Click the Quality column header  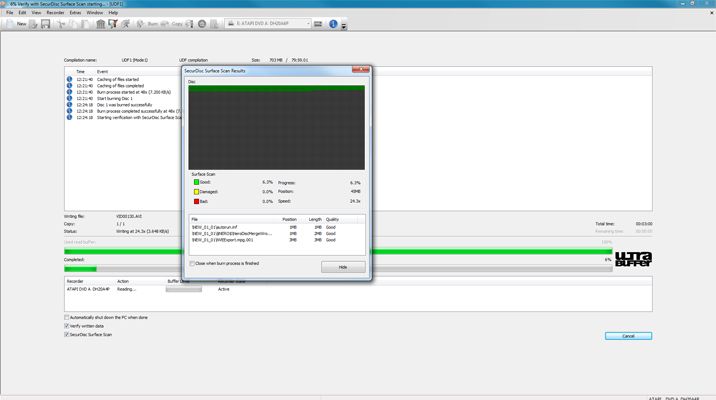[x=332, y=220]
